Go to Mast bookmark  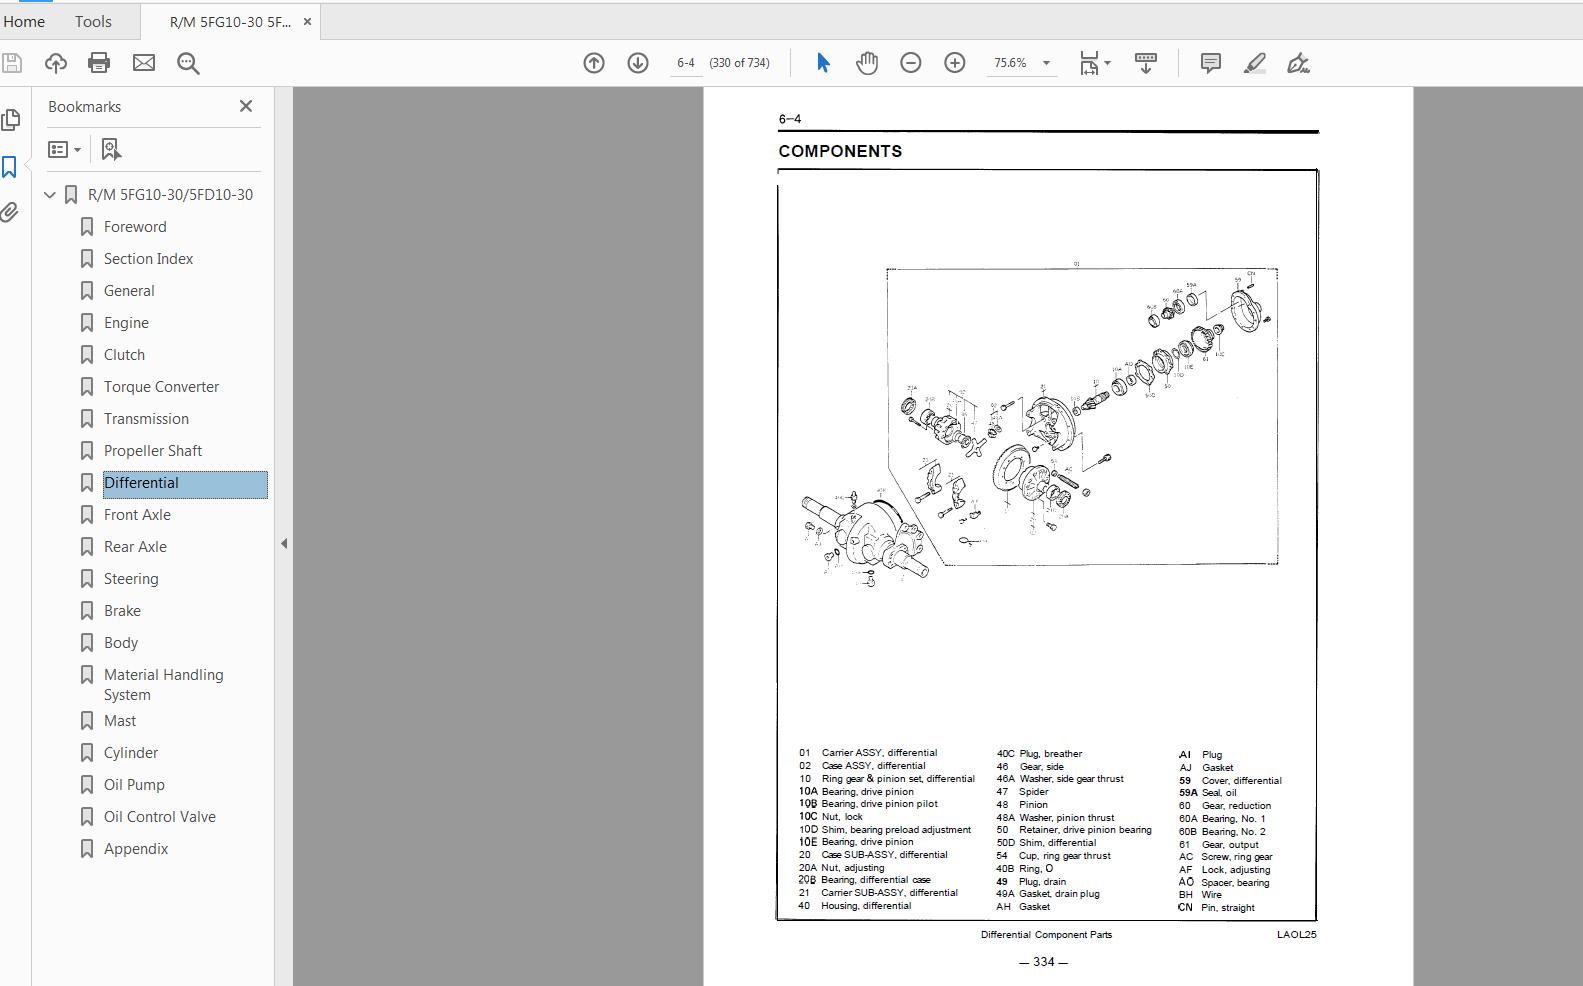120,721
